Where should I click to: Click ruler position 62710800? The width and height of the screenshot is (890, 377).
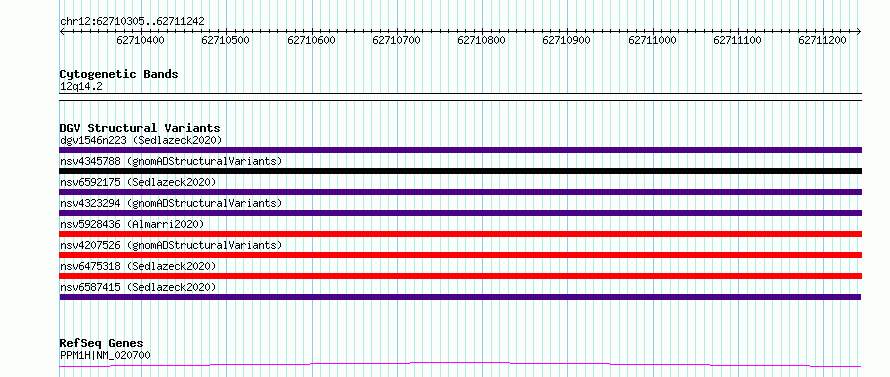coord(481,40)
